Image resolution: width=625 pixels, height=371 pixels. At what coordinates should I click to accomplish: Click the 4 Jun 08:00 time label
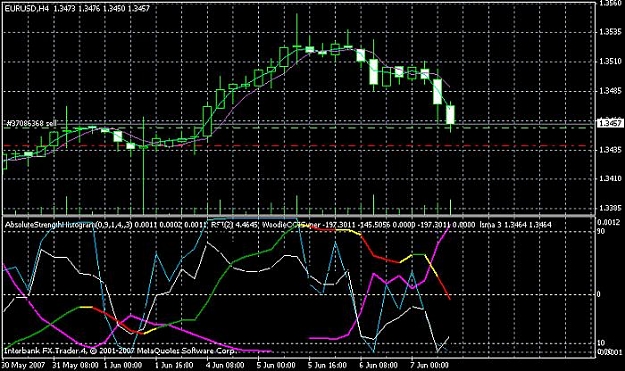pos(225,365)
